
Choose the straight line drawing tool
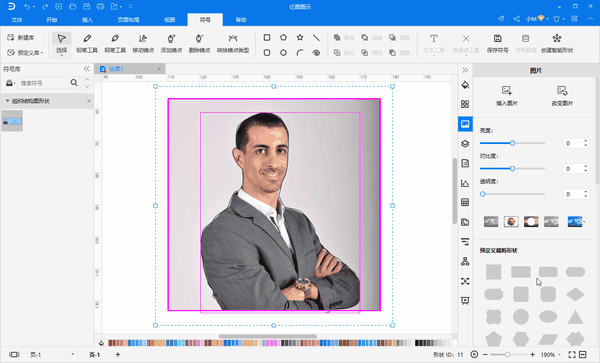pyautogui.click(x=316, y=37)
